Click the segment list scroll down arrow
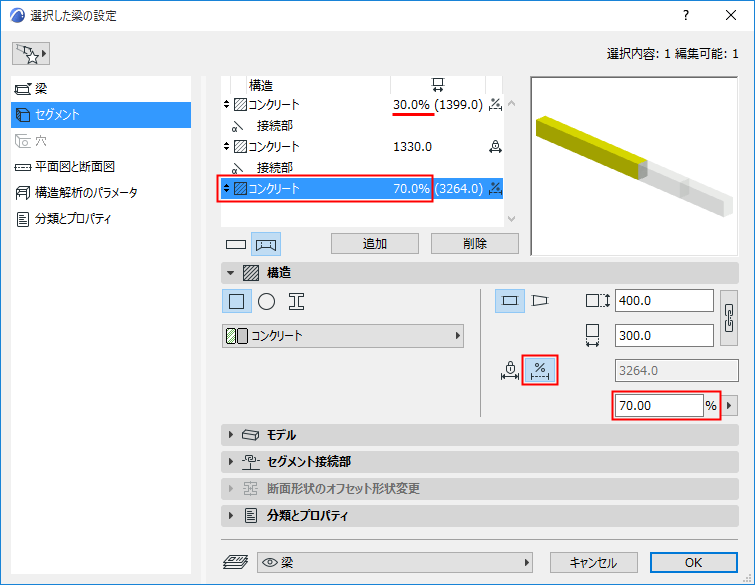Image resolution: width=755 pixels, height=585 pixels. coord(511,219)
